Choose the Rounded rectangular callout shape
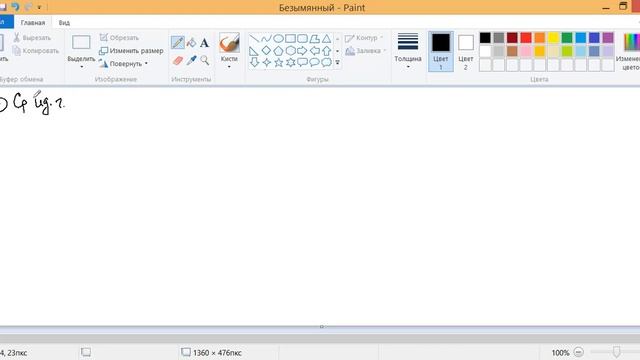 pos(302,62)
